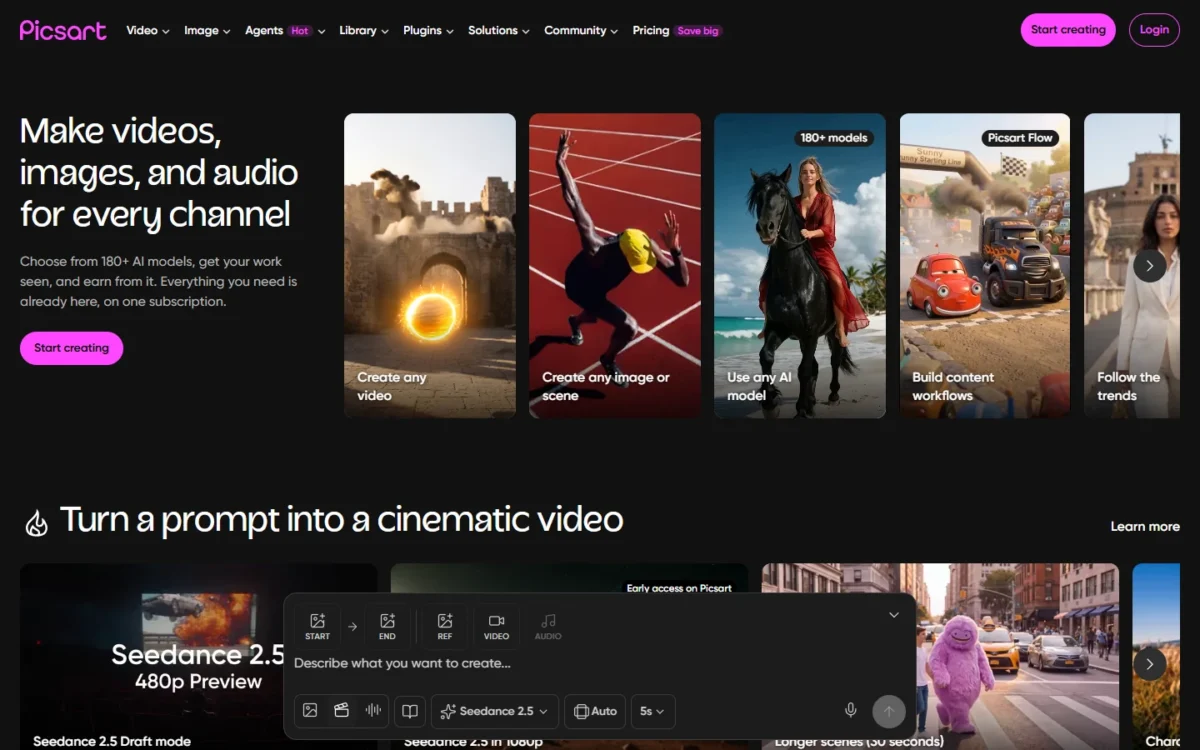Expand the Image menu
This screenshot has width=1200, height=750.
pyautogui.click(x=208, y=31)
